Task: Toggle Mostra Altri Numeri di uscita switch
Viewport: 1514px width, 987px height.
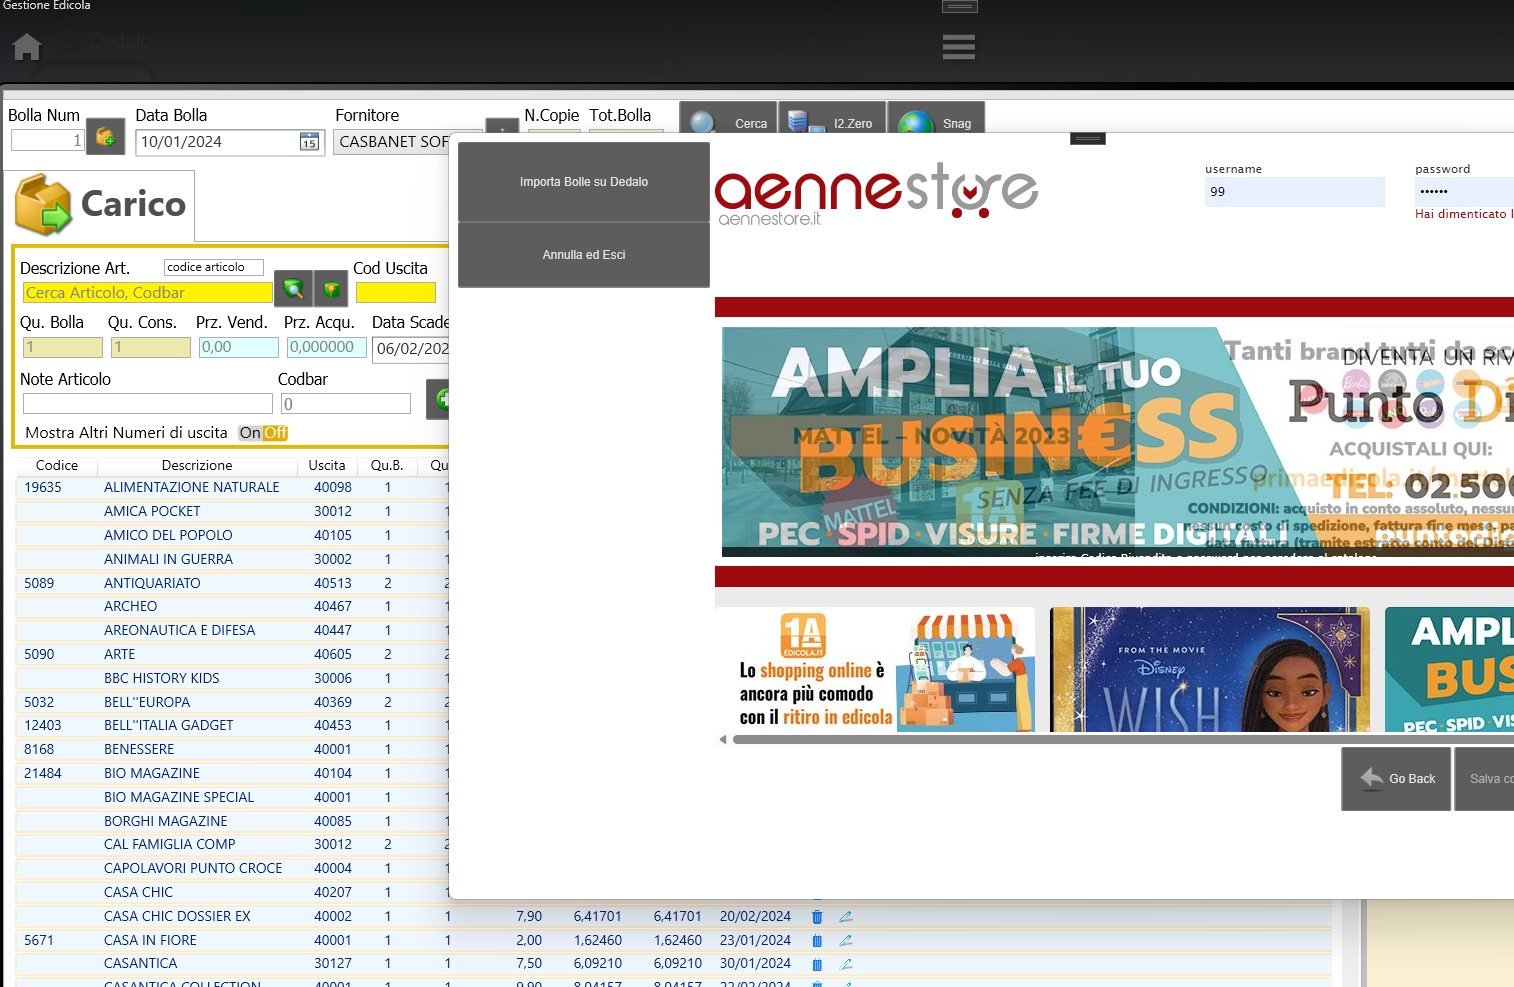Action: (263, 433)
